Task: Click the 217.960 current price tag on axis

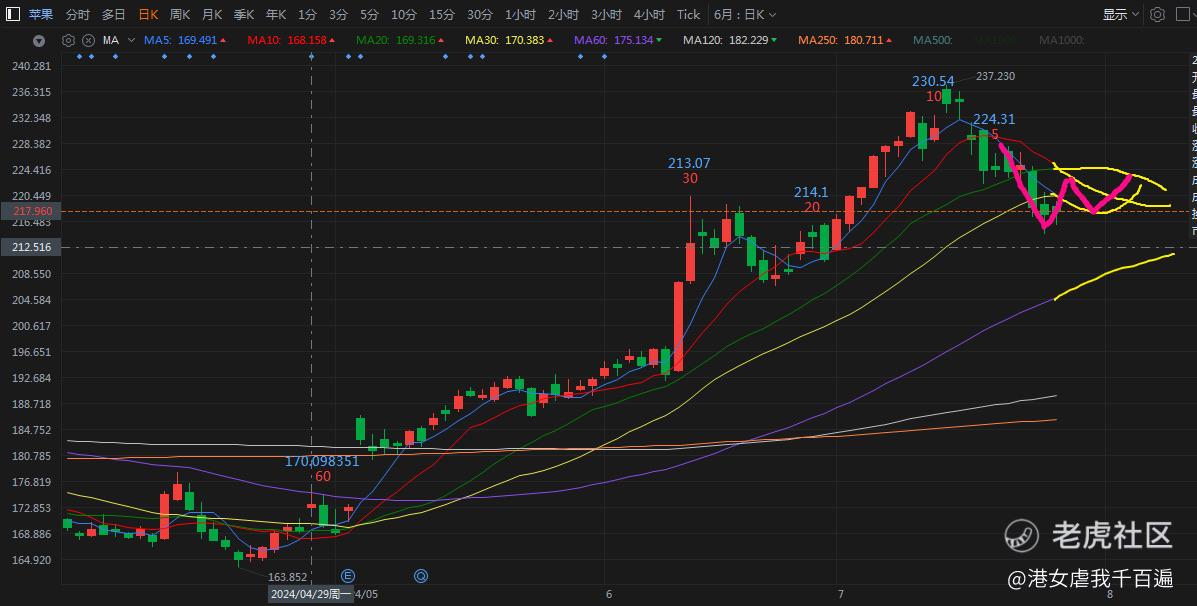Action: 31,211
